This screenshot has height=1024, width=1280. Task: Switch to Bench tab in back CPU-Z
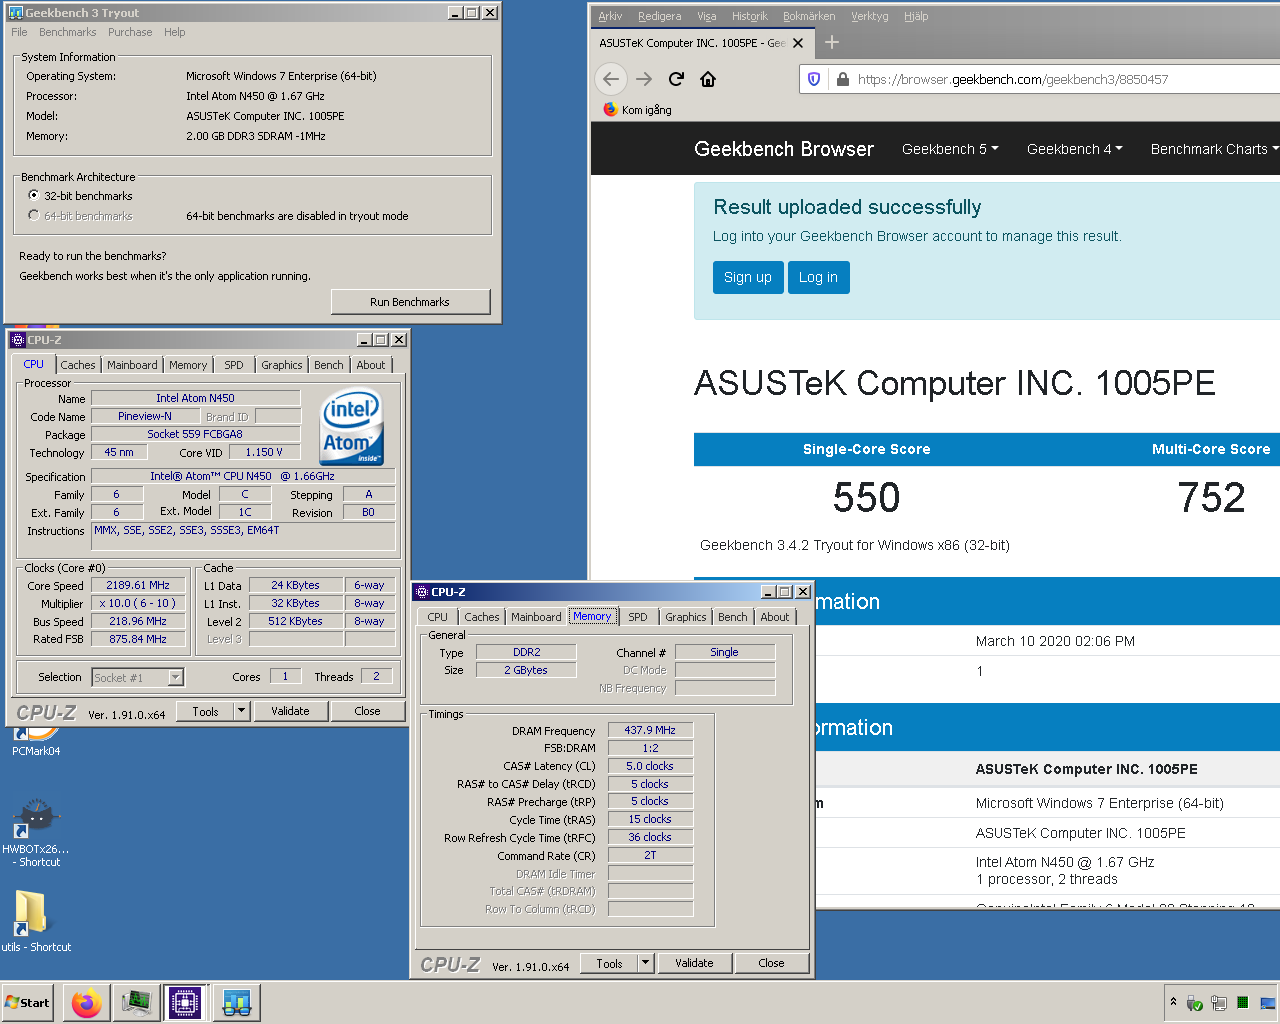[x=329, y=365]
